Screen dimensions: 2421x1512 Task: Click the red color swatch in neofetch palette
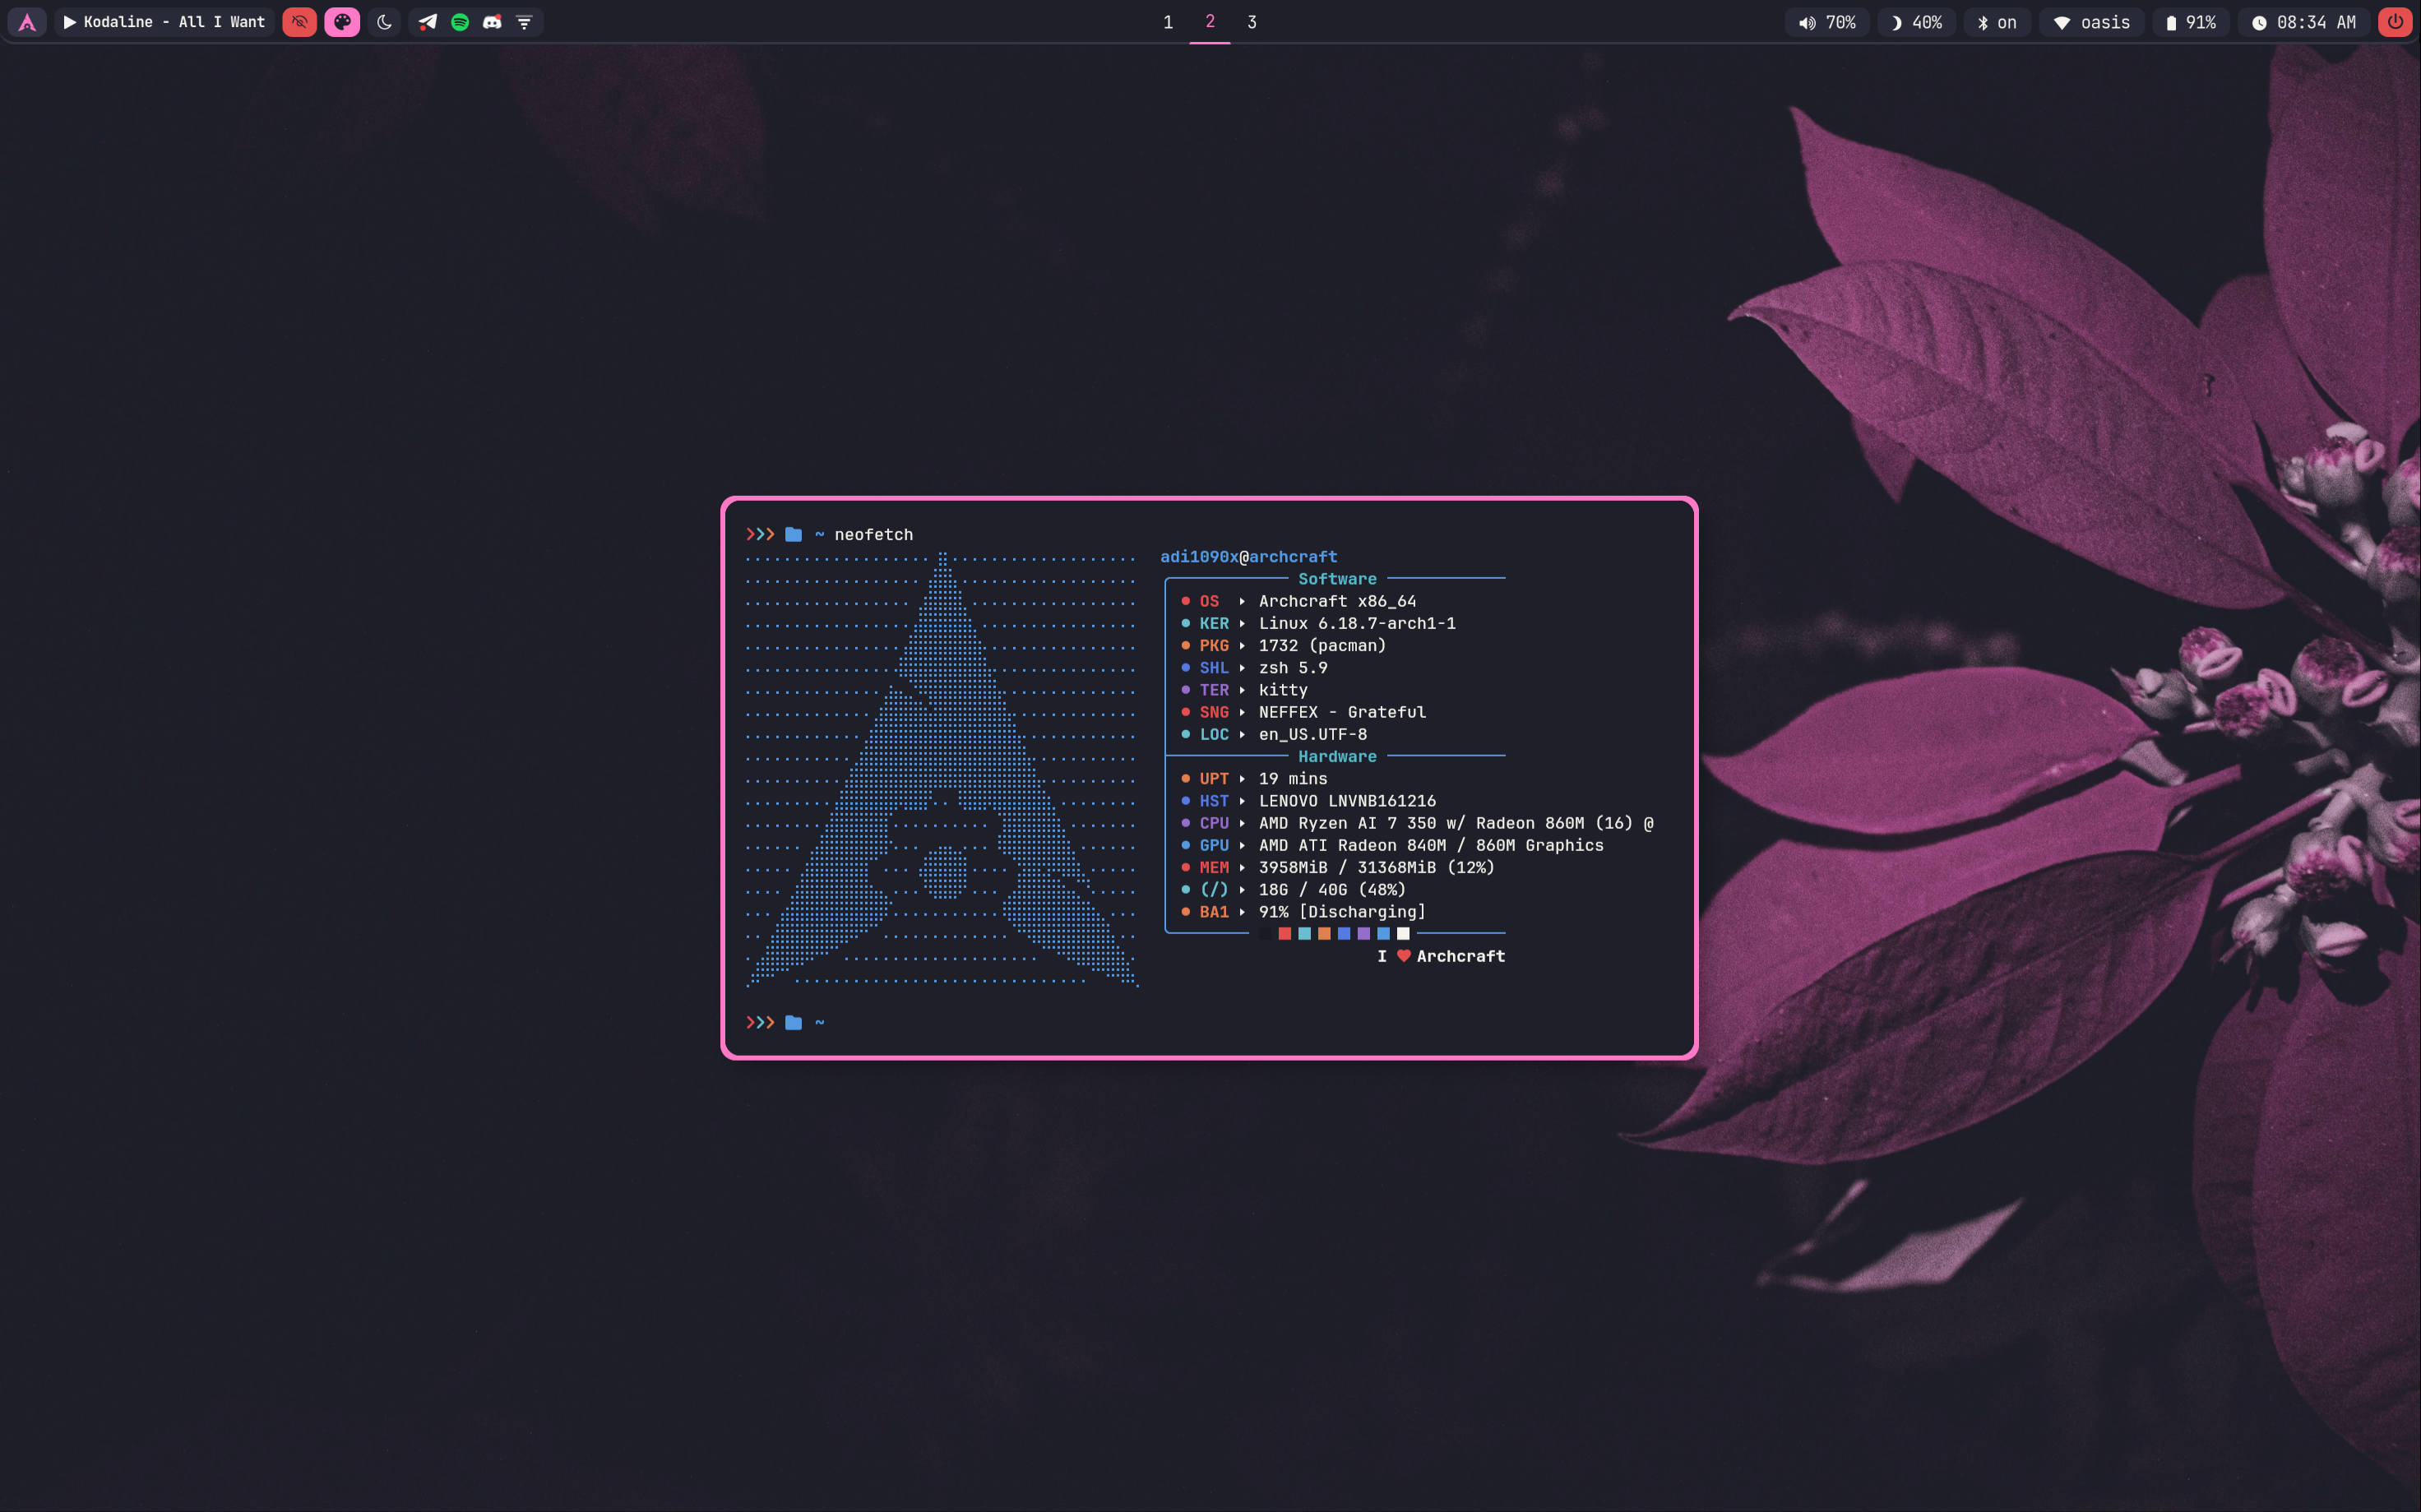(1285, 934)
